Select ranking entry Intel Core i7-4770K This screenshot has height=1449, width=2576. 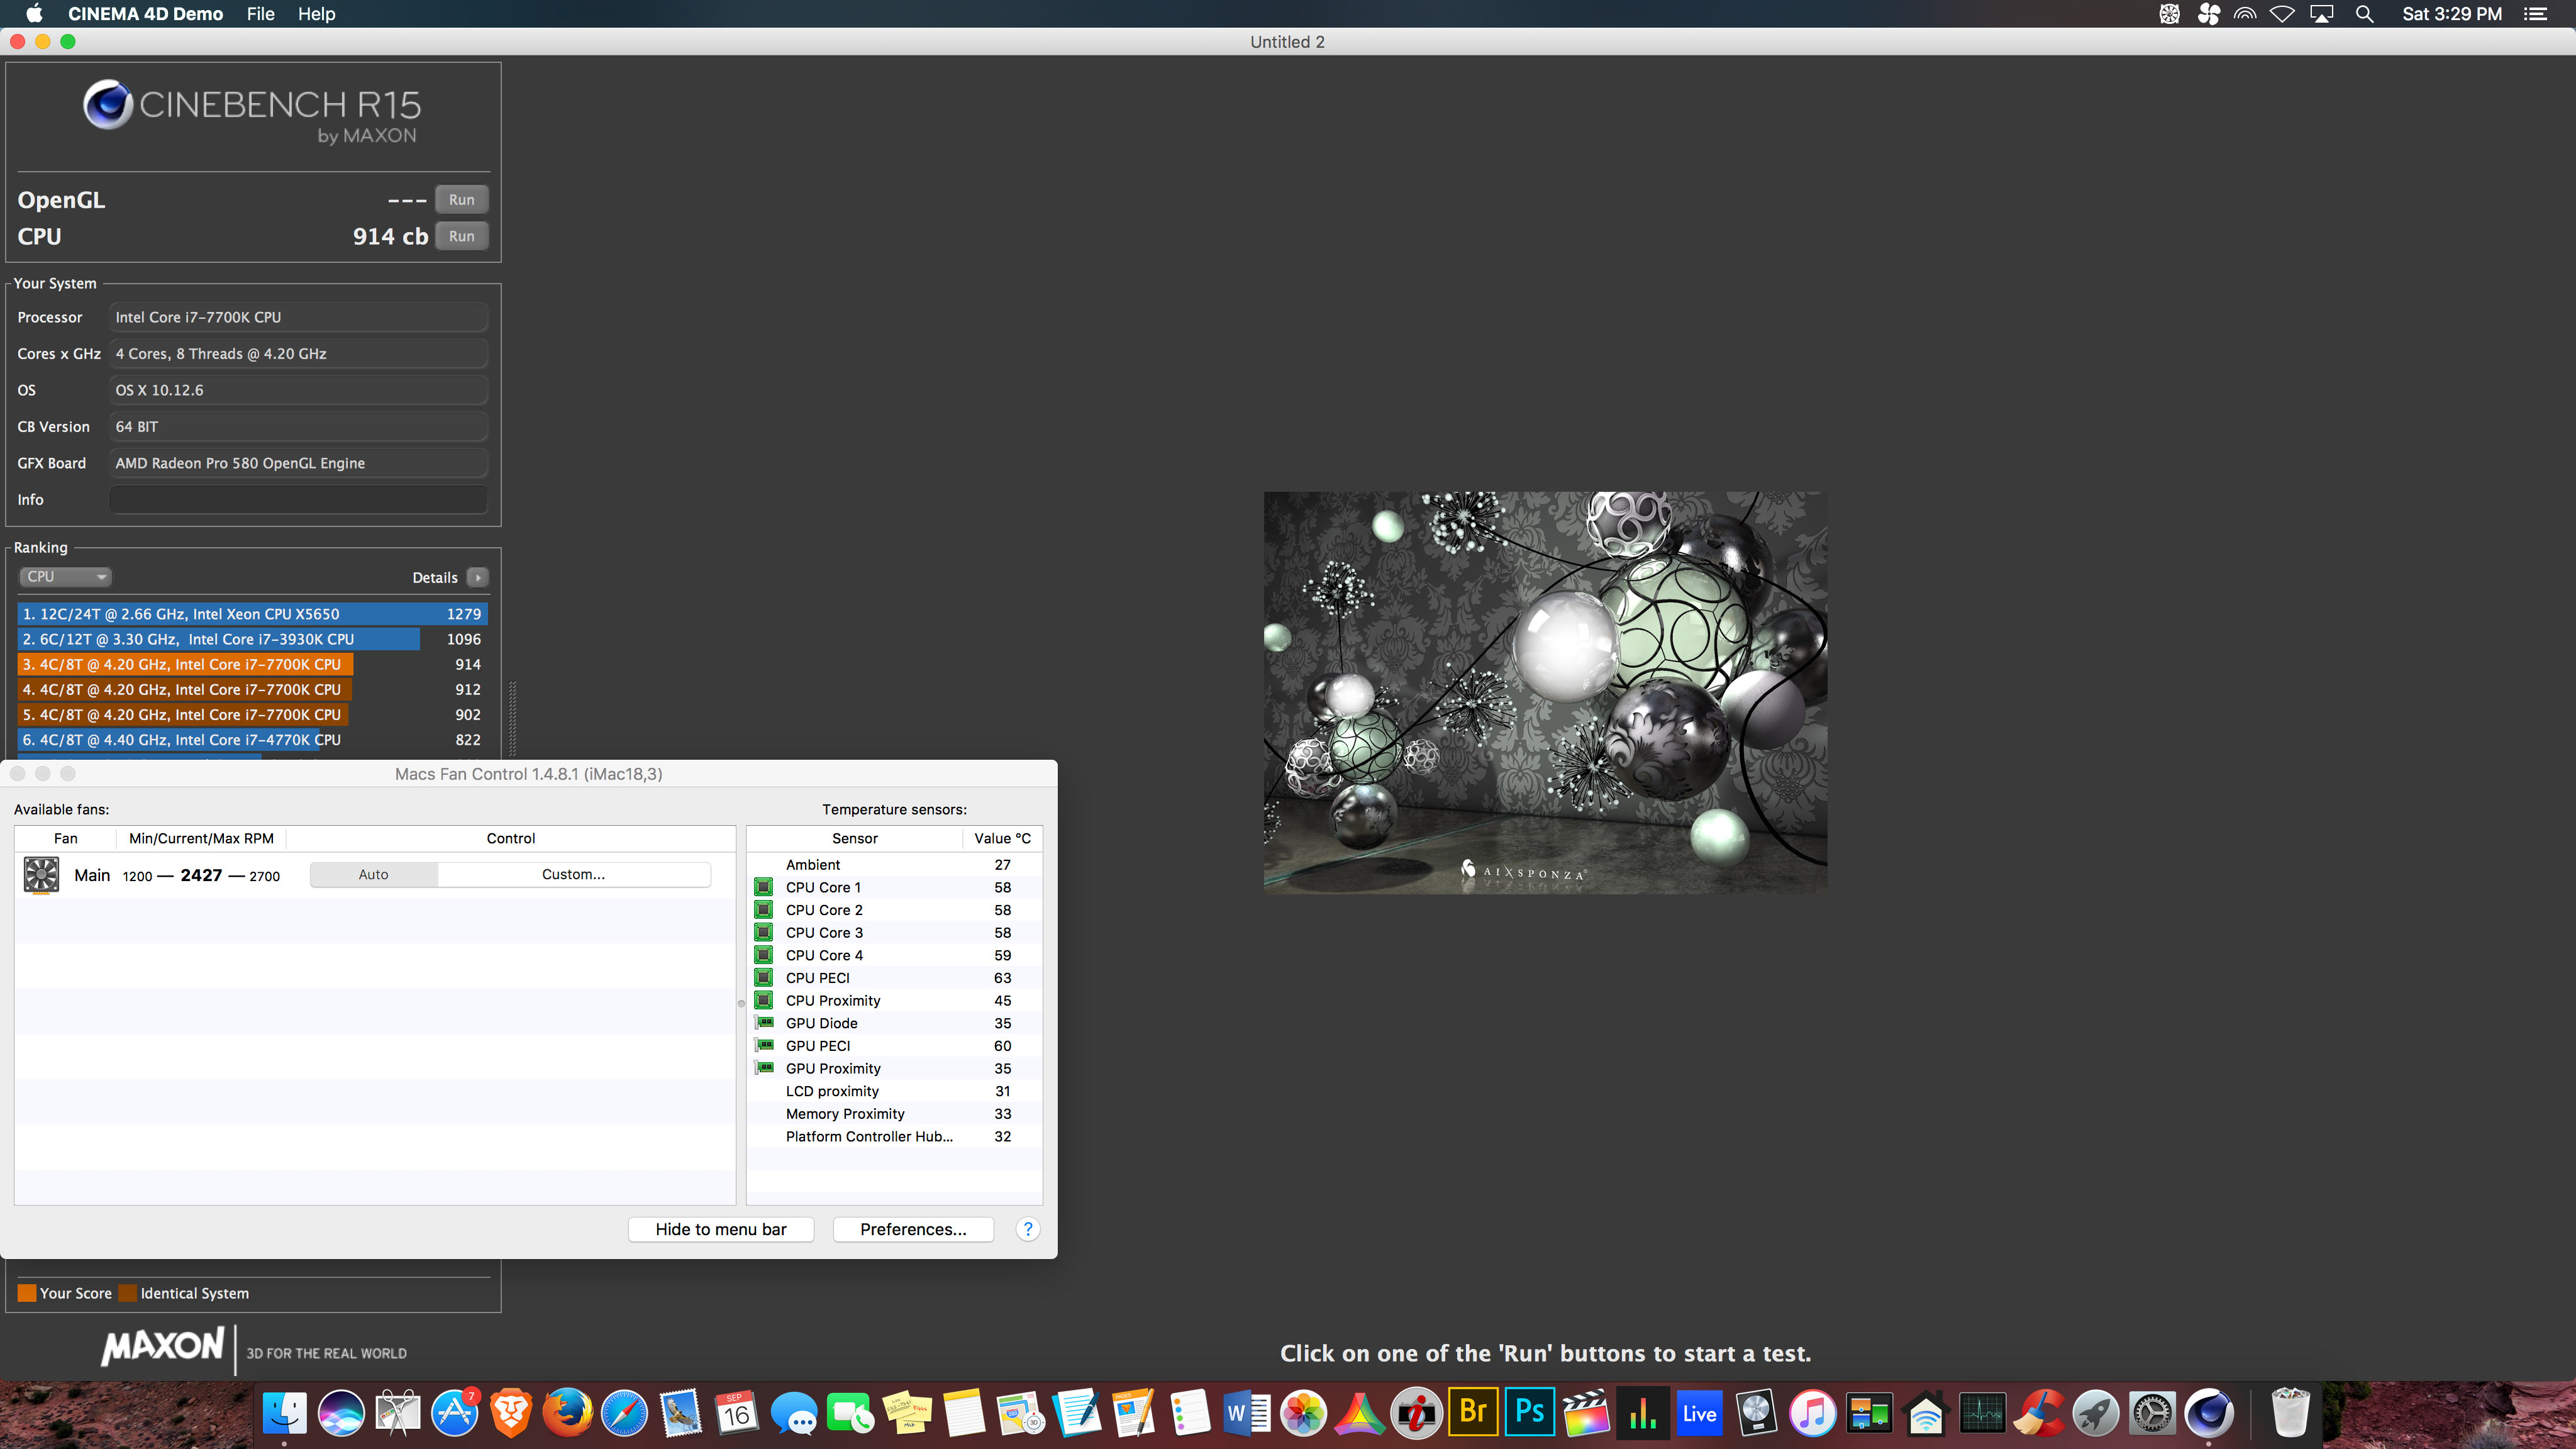(x=252, y=739)
